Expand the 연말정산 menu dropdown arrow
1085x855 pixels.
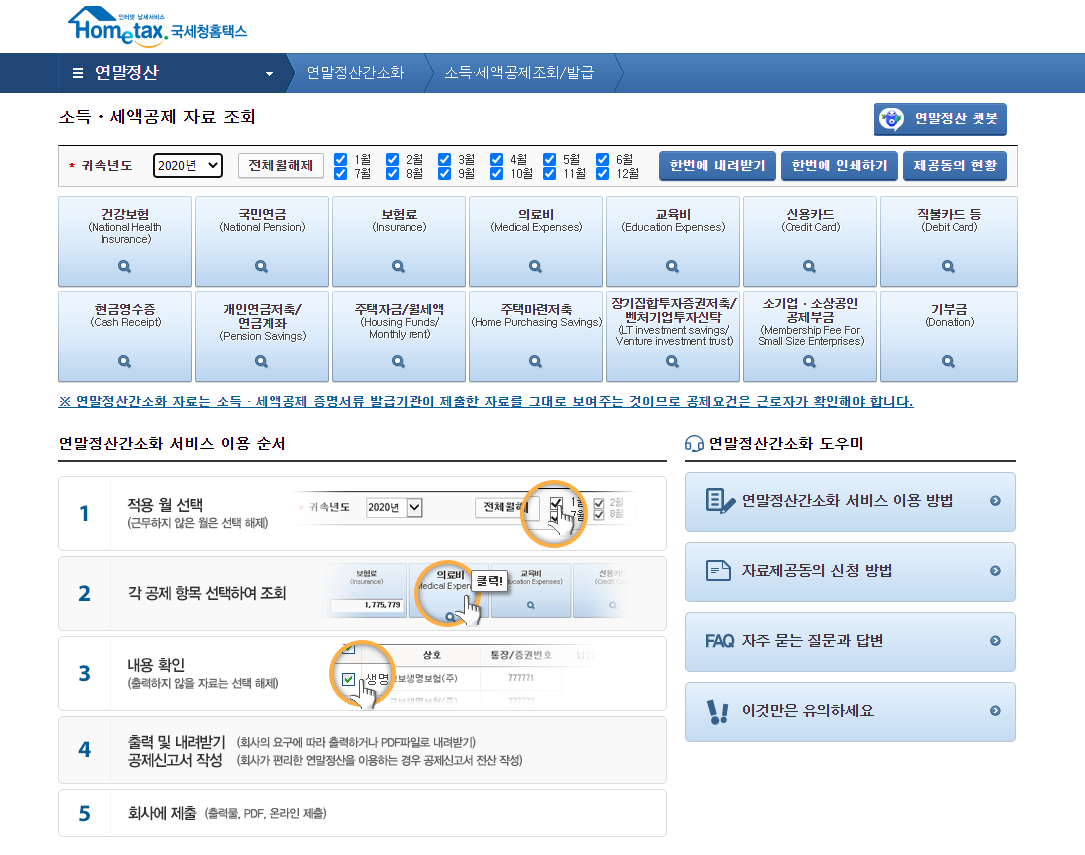[x=269, y=73]
